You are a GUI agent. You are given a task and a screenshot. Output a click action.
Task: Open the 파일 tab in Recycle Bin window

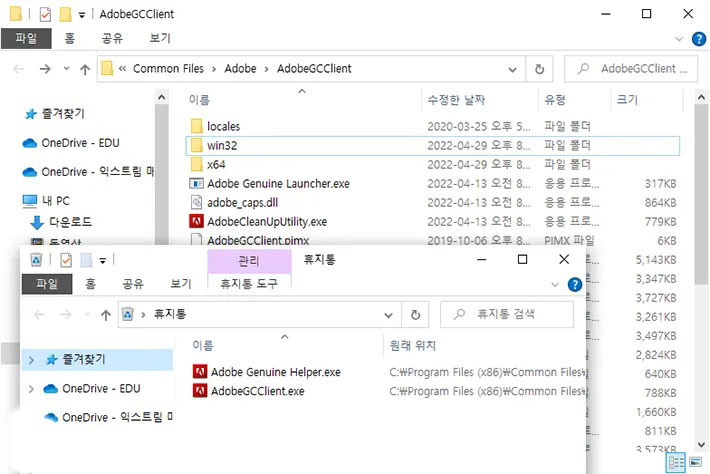[x=47, y=284]
